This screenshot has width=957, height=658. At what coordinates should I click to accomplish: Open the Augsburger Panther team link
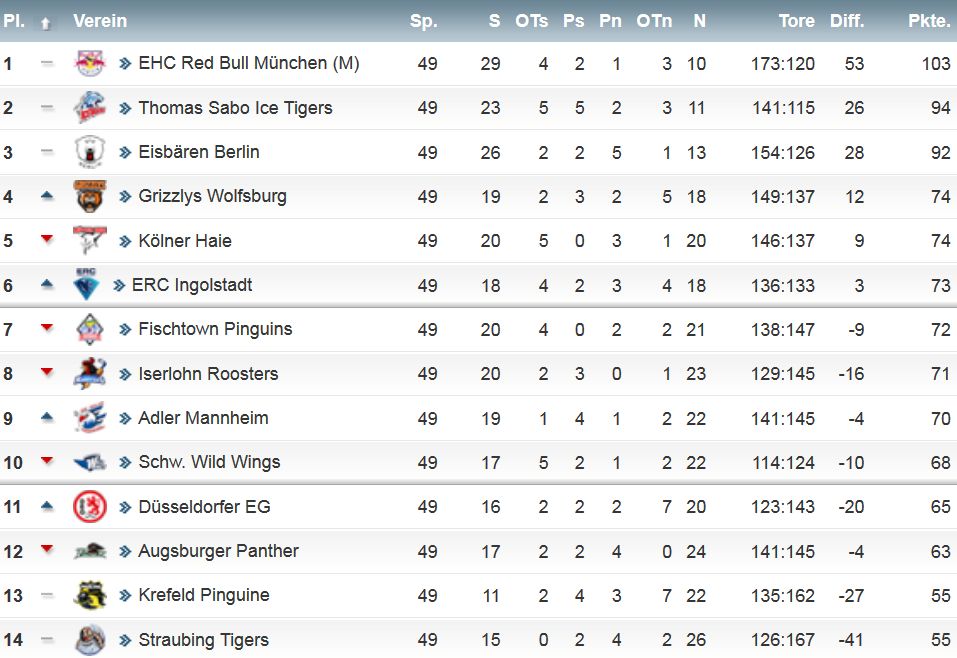[218, 551]
